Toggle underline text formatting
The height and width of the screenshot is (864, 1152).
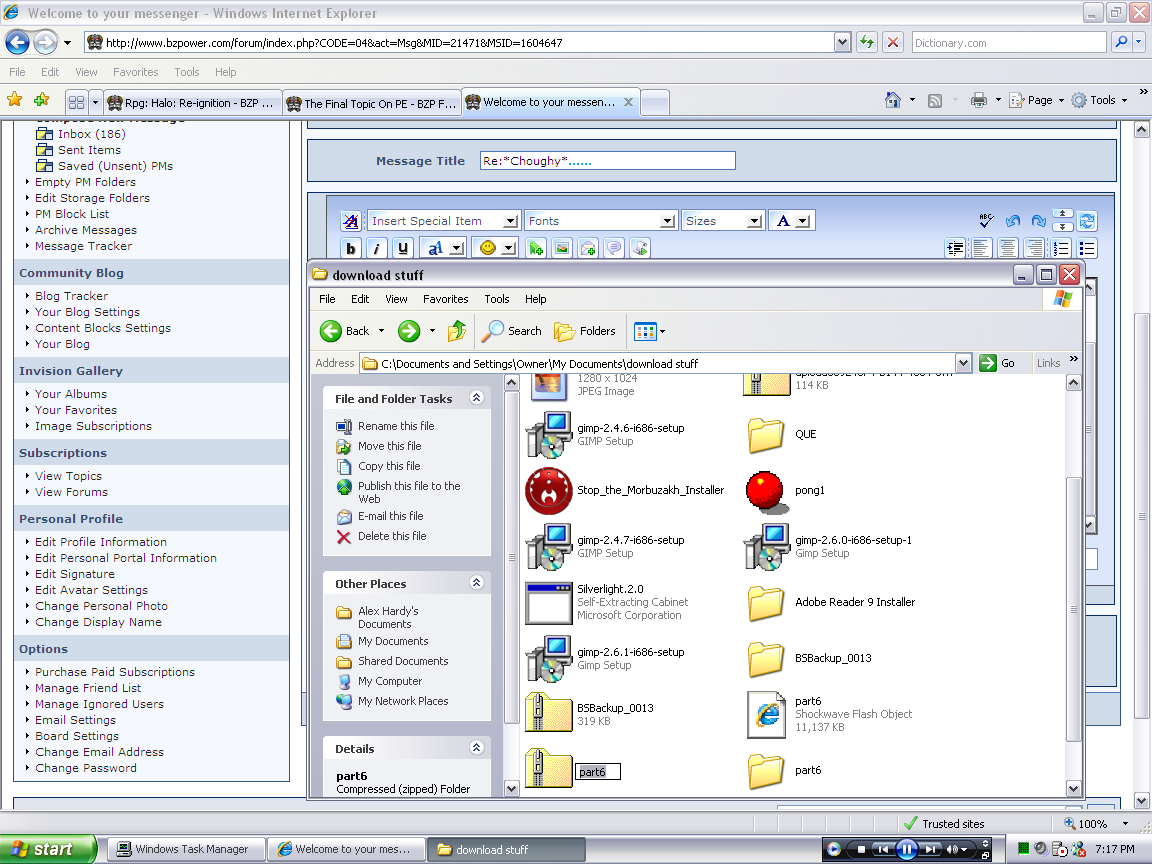403,248
